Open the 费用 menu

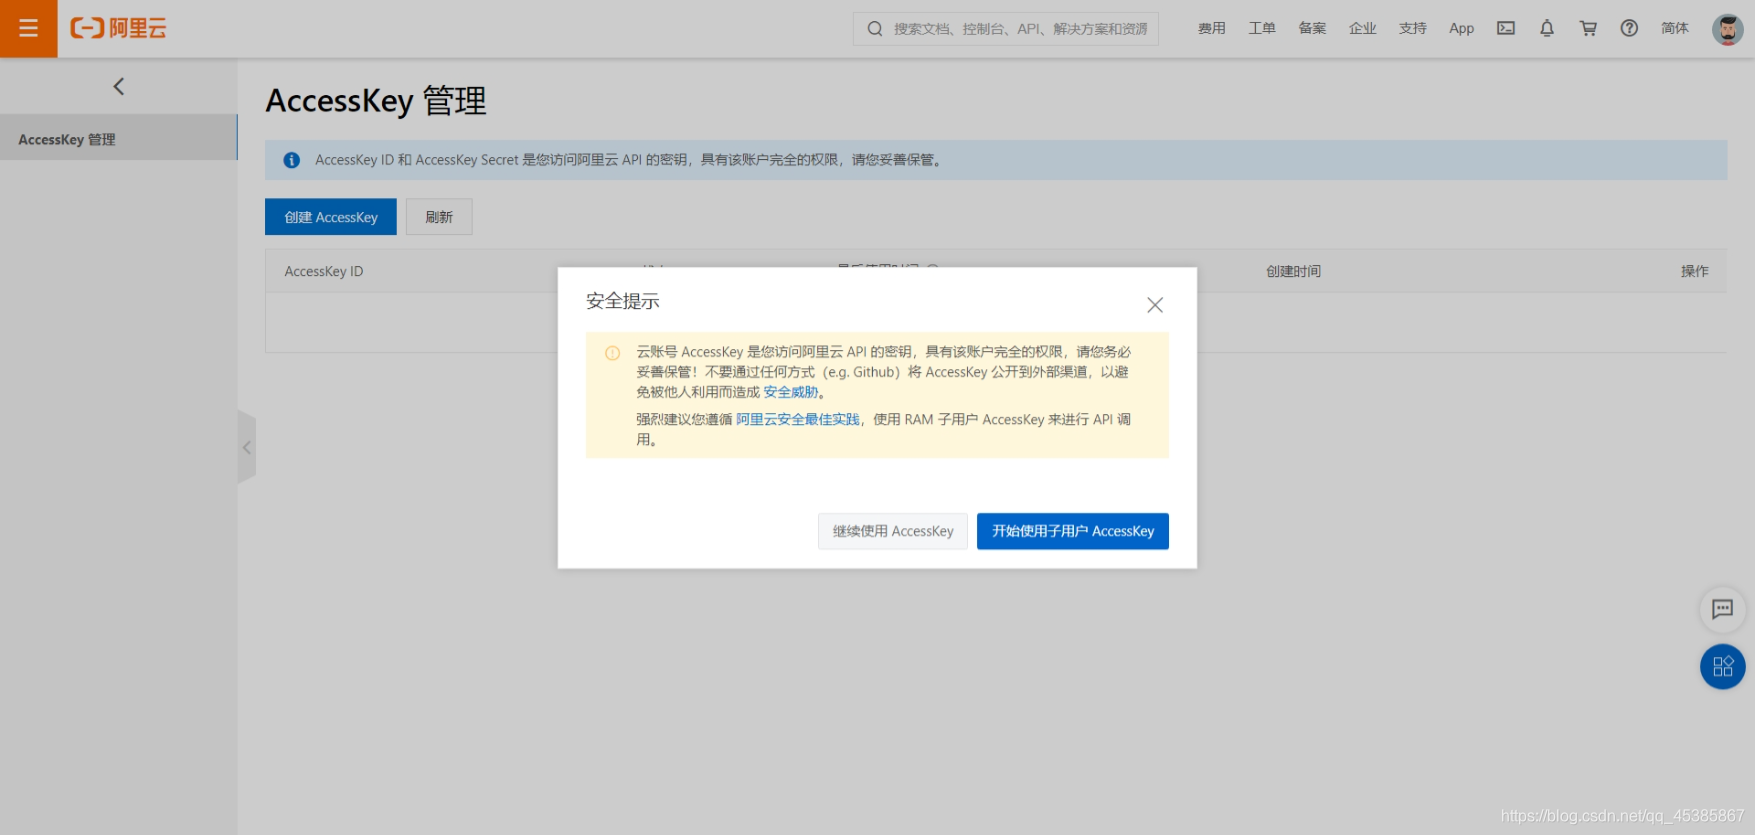1212,29
